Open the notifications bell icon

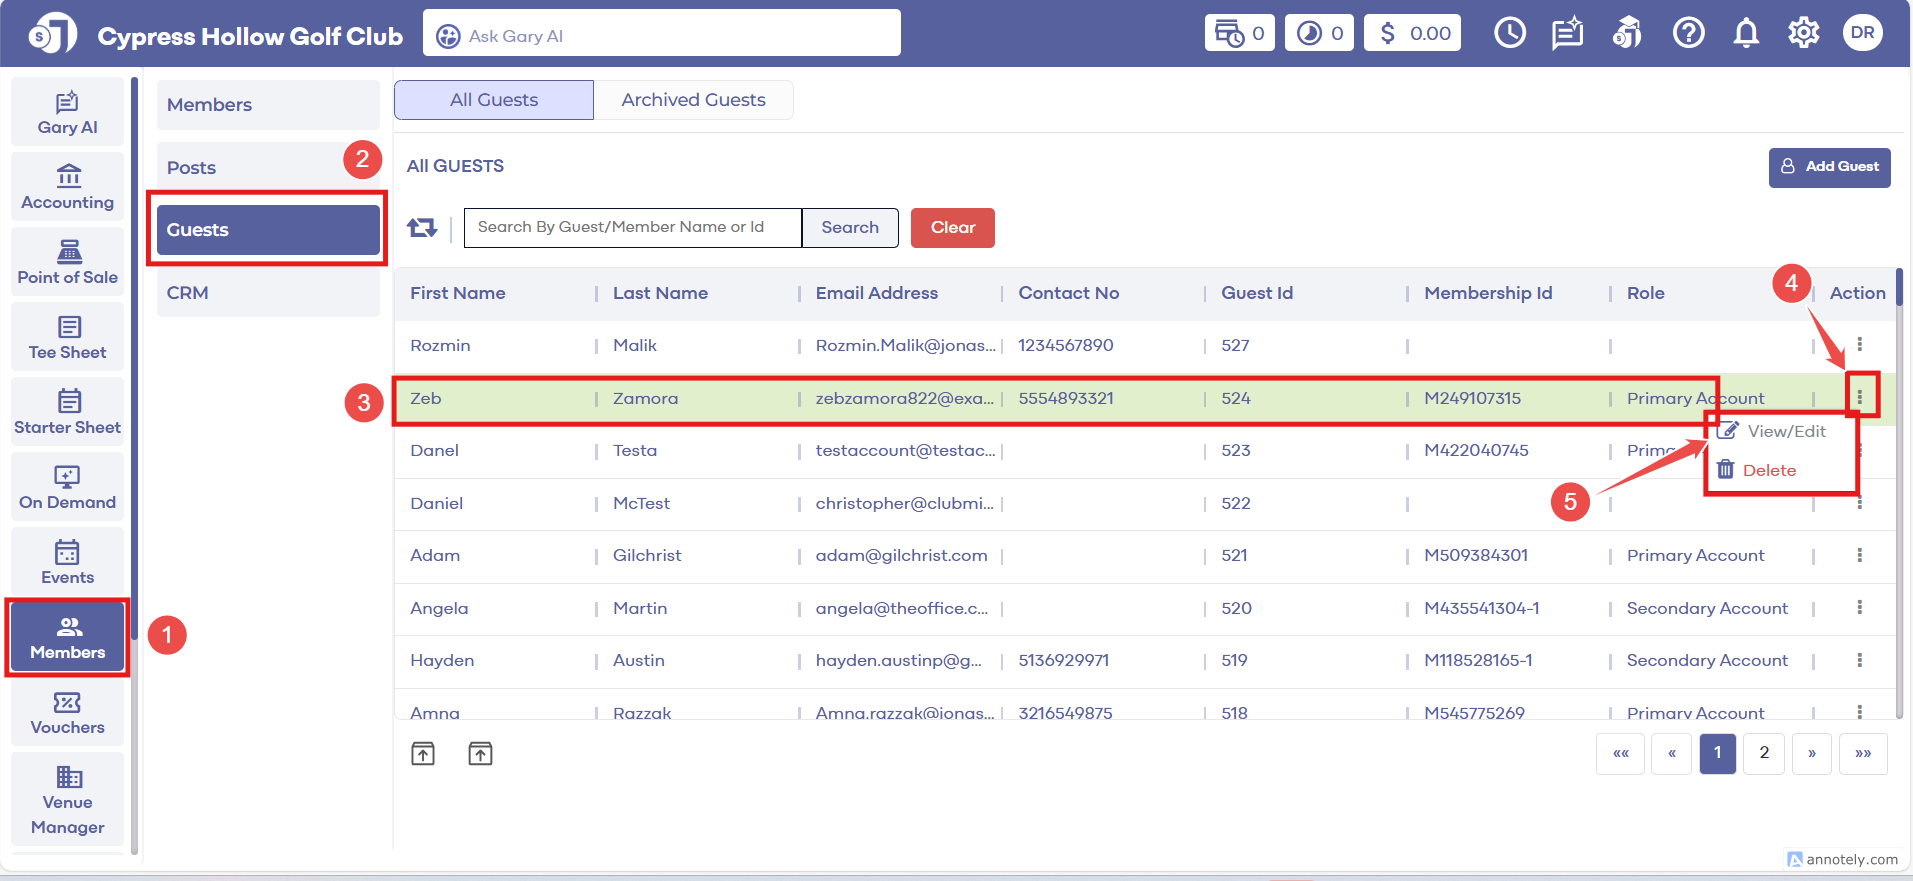(x=1746, y=34)
